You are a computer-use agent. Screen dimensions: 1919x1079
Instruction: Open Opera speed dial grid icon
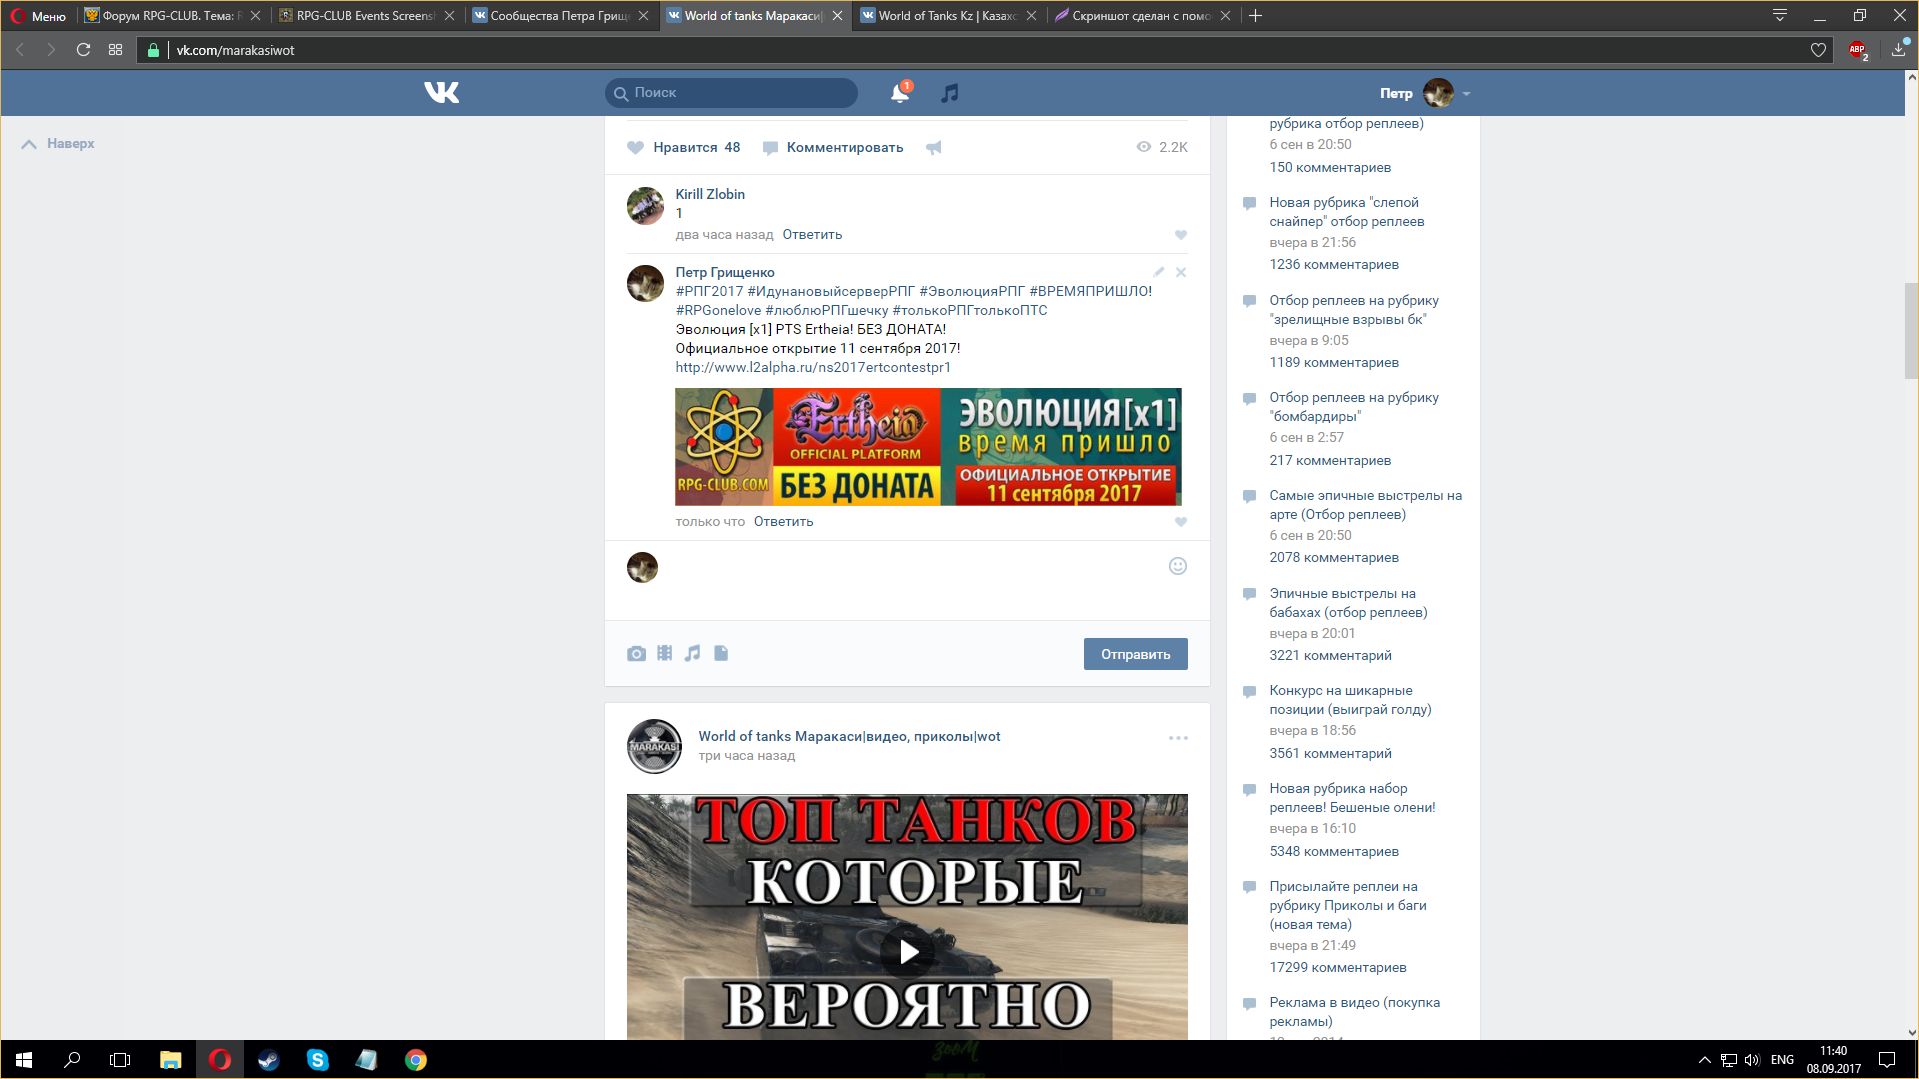(116, 50)
